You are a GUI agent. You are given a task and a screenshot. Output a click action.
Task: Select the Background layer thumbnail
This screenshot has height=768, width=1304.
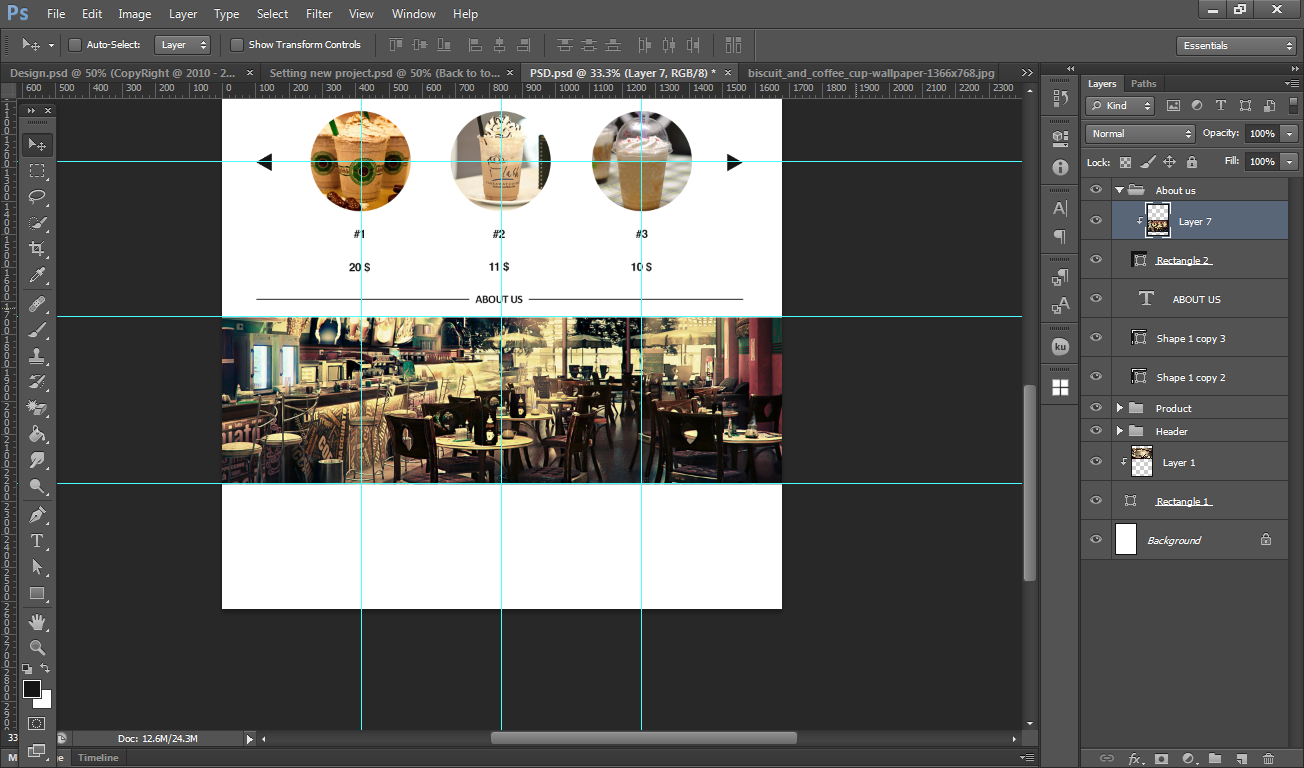(x=1126, y=540)
